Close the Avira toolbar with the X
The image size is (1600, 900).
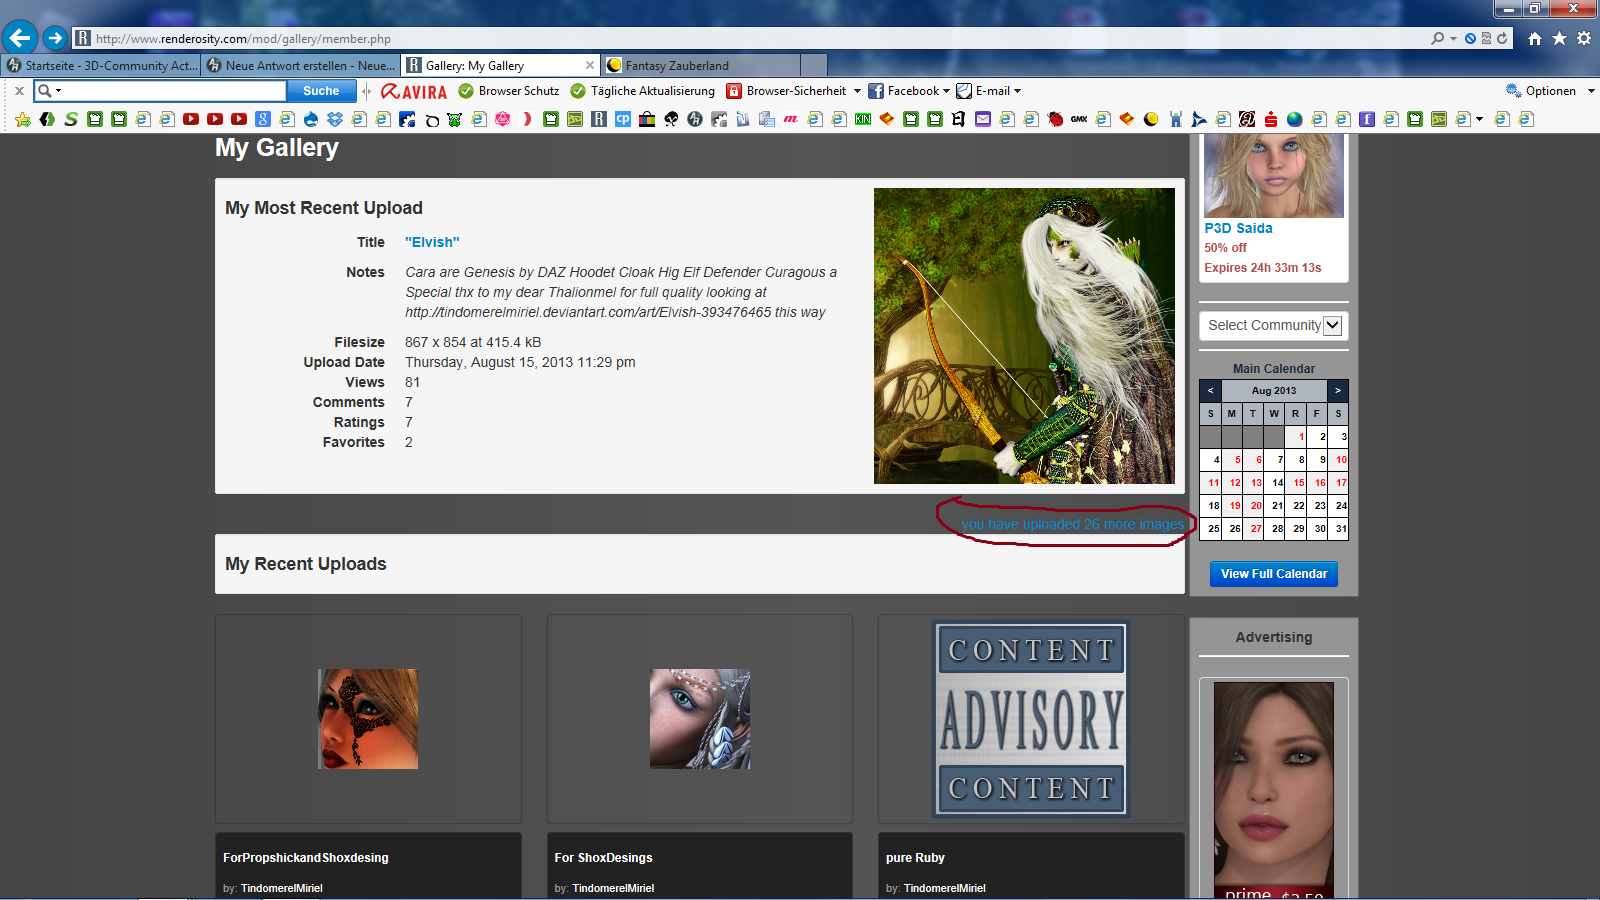coord(19,91)
